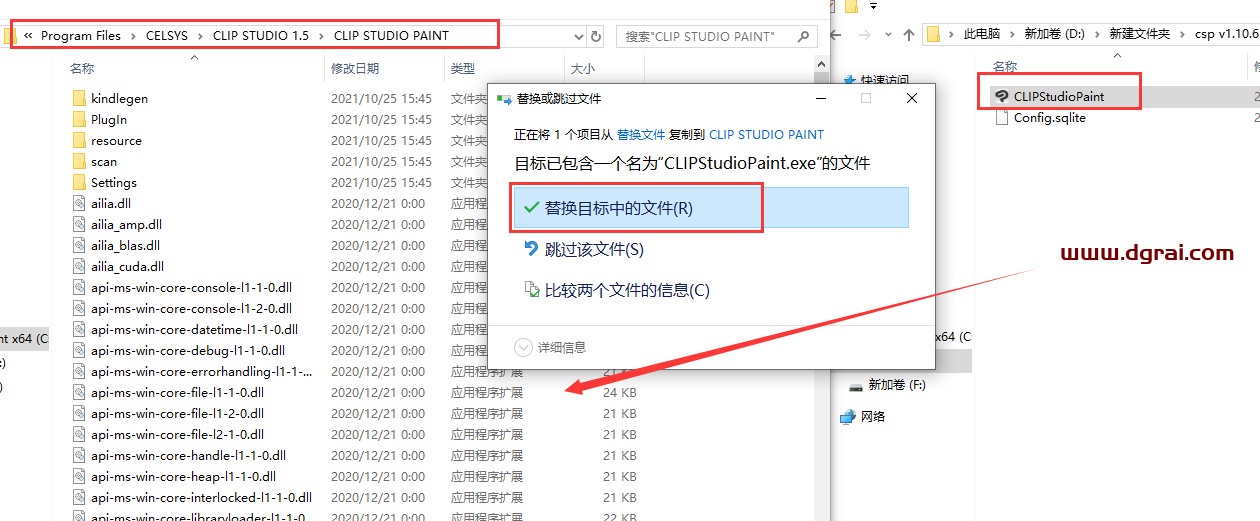Viewport: 1260px width, 521px height.
Task: Open chevron dropdown after Program Files breadcrumb
Action: click(132, 36)
